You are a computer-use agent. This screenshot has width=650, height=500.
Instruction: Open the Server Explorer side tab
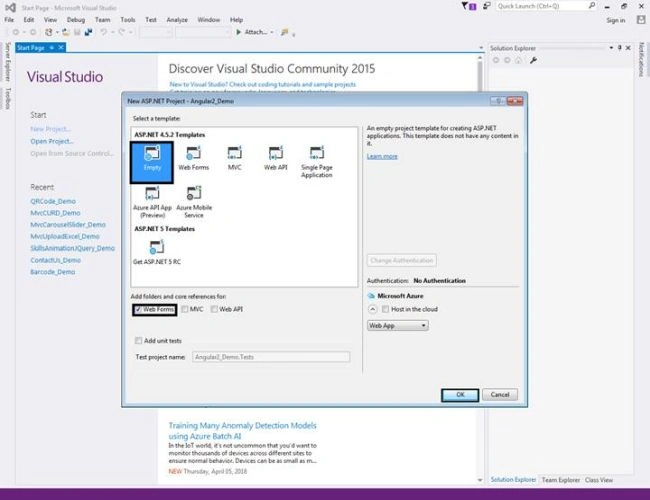[x=7, y=62]
